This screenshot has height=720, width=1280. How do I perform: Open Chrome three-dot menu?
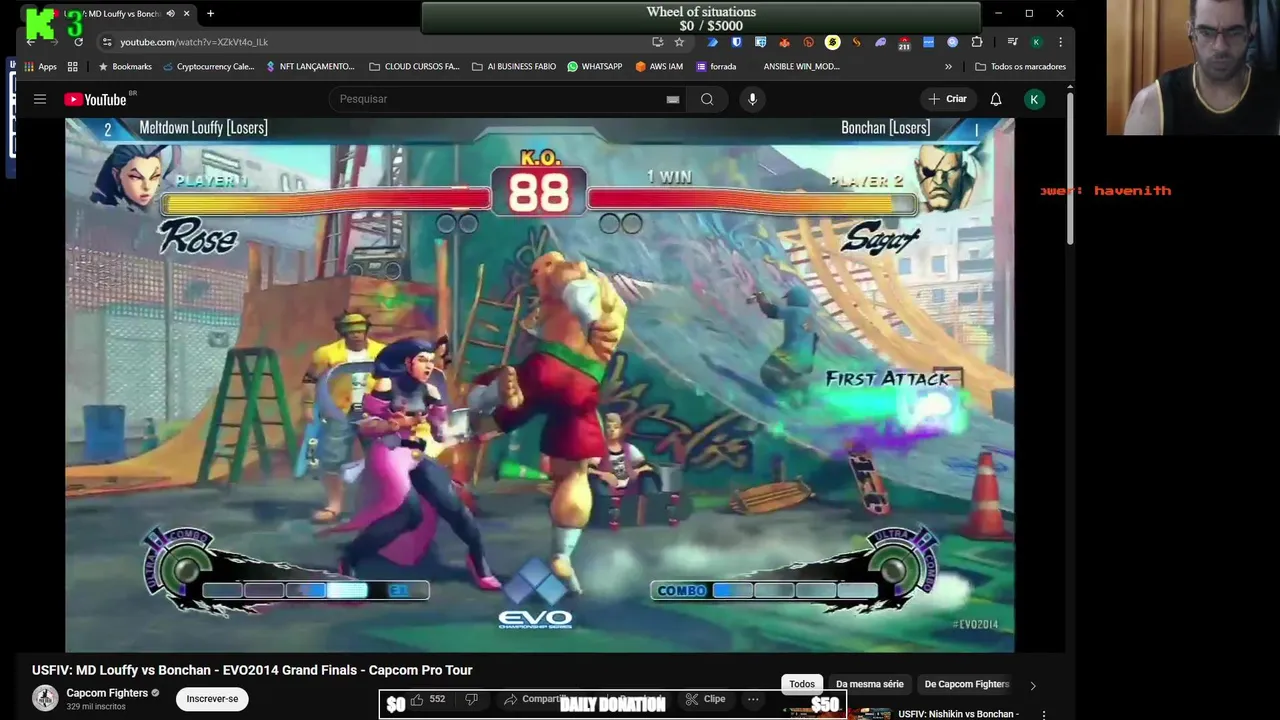point(1060,42)
